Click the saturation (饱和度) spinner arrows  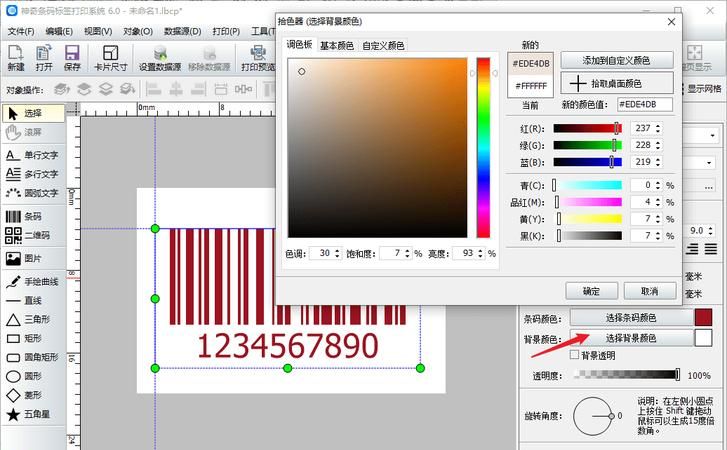pos(407,254)
